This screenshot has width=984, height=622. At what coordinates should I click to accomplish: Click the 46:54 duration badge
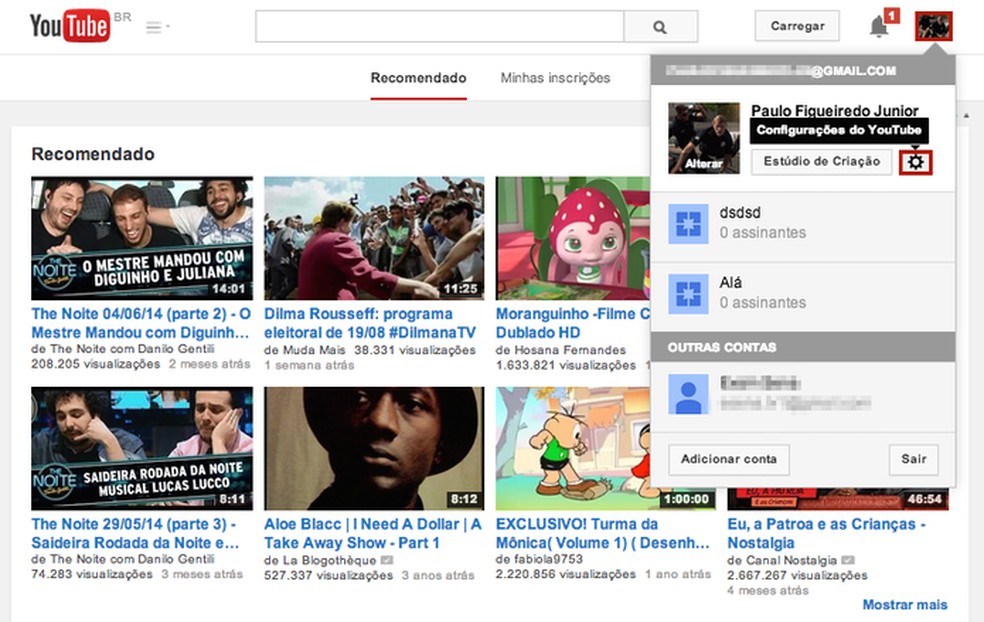point(924,499)
